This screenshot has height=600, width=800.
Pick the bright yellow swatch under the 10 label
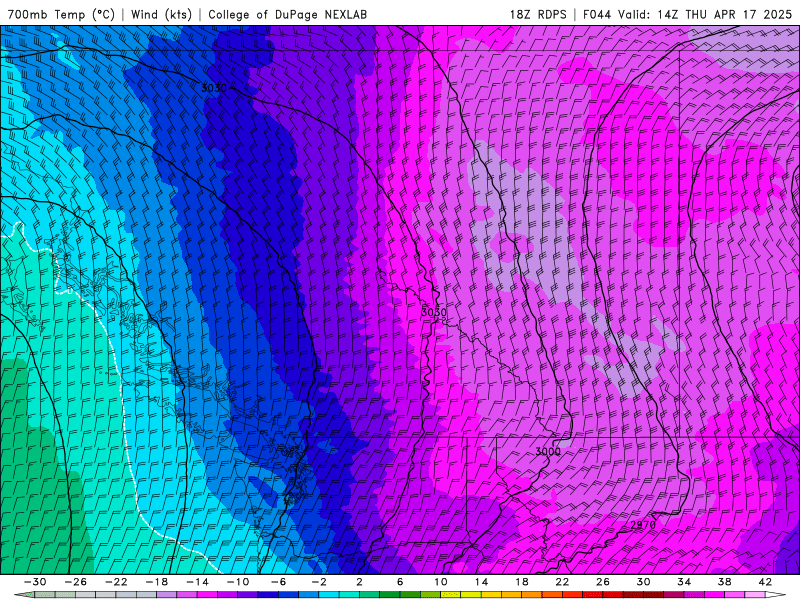(451, 595)
